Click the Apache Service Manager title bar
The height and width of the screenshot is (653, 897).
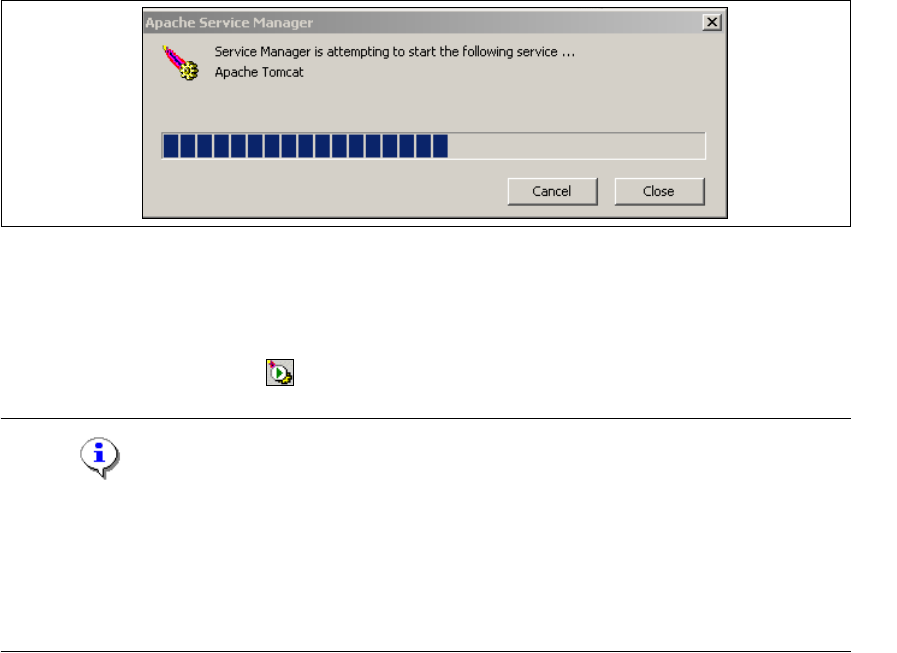pos(422,22)
